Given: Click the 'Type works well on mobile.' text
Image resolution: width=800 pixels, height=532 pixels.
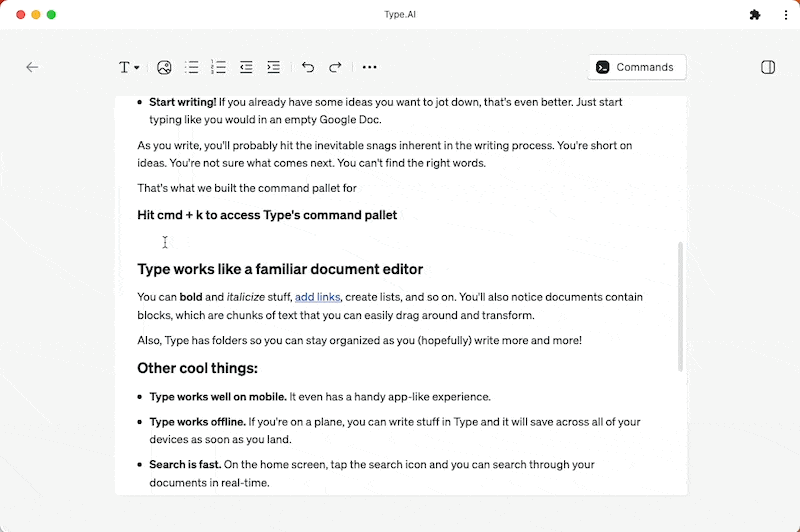Looking at the screenshot, I should pos(218,397).
